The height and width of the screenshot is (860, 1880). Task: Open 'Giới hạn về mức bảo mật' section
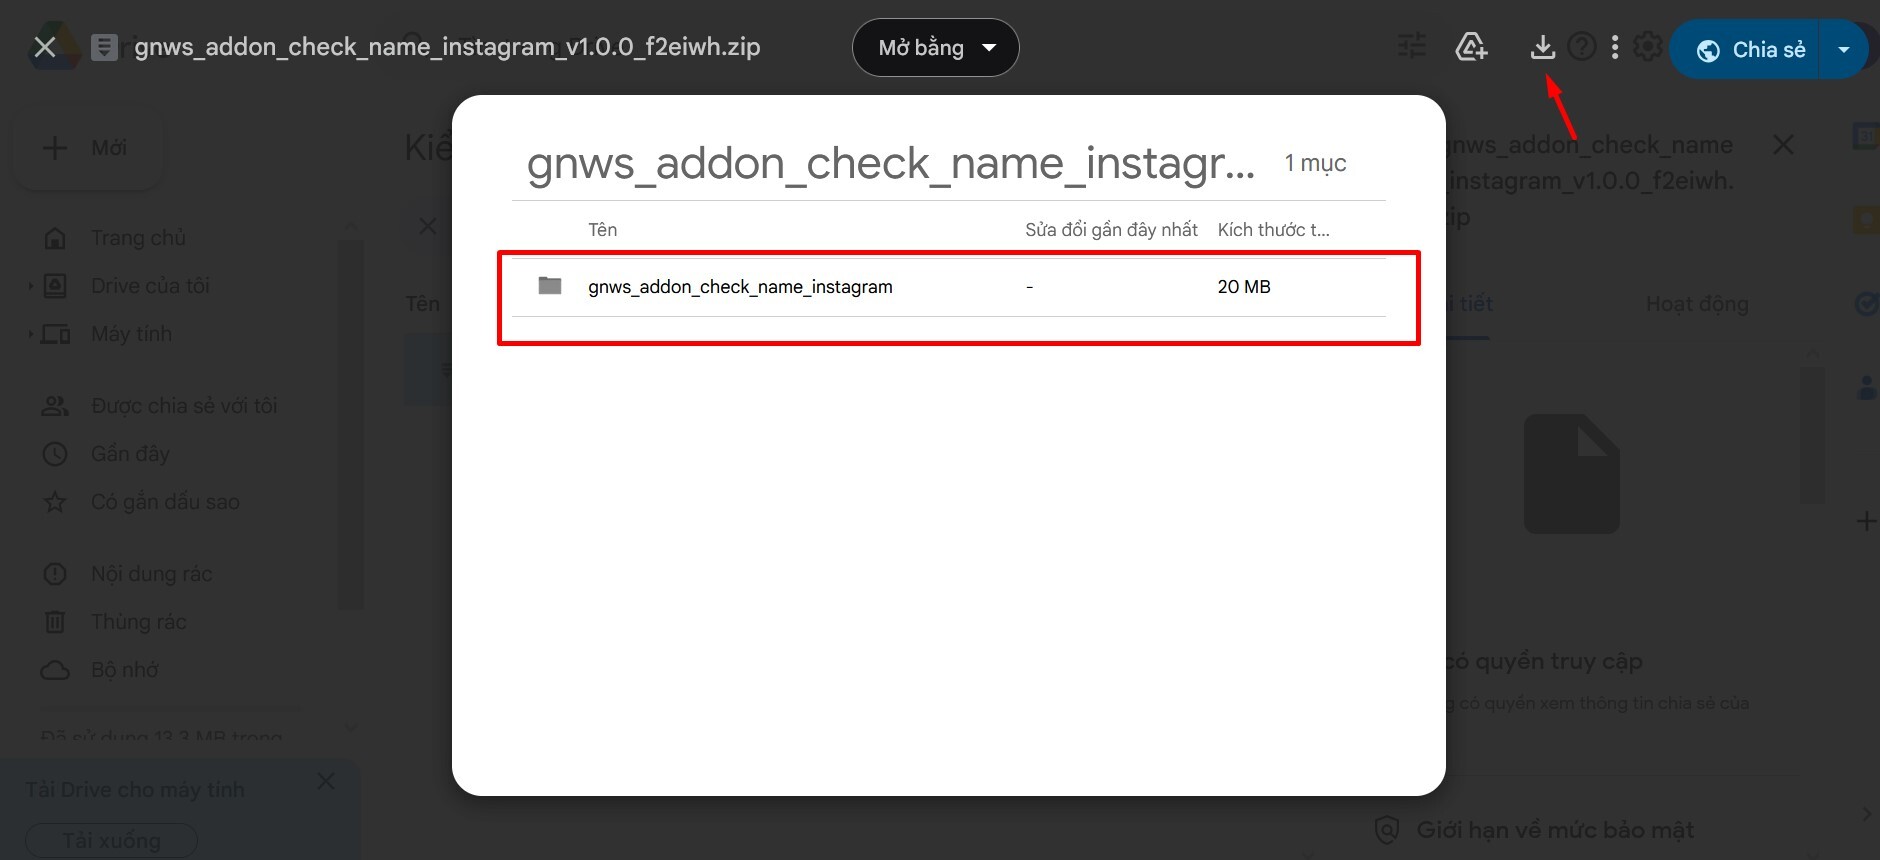pos(1555,830)
